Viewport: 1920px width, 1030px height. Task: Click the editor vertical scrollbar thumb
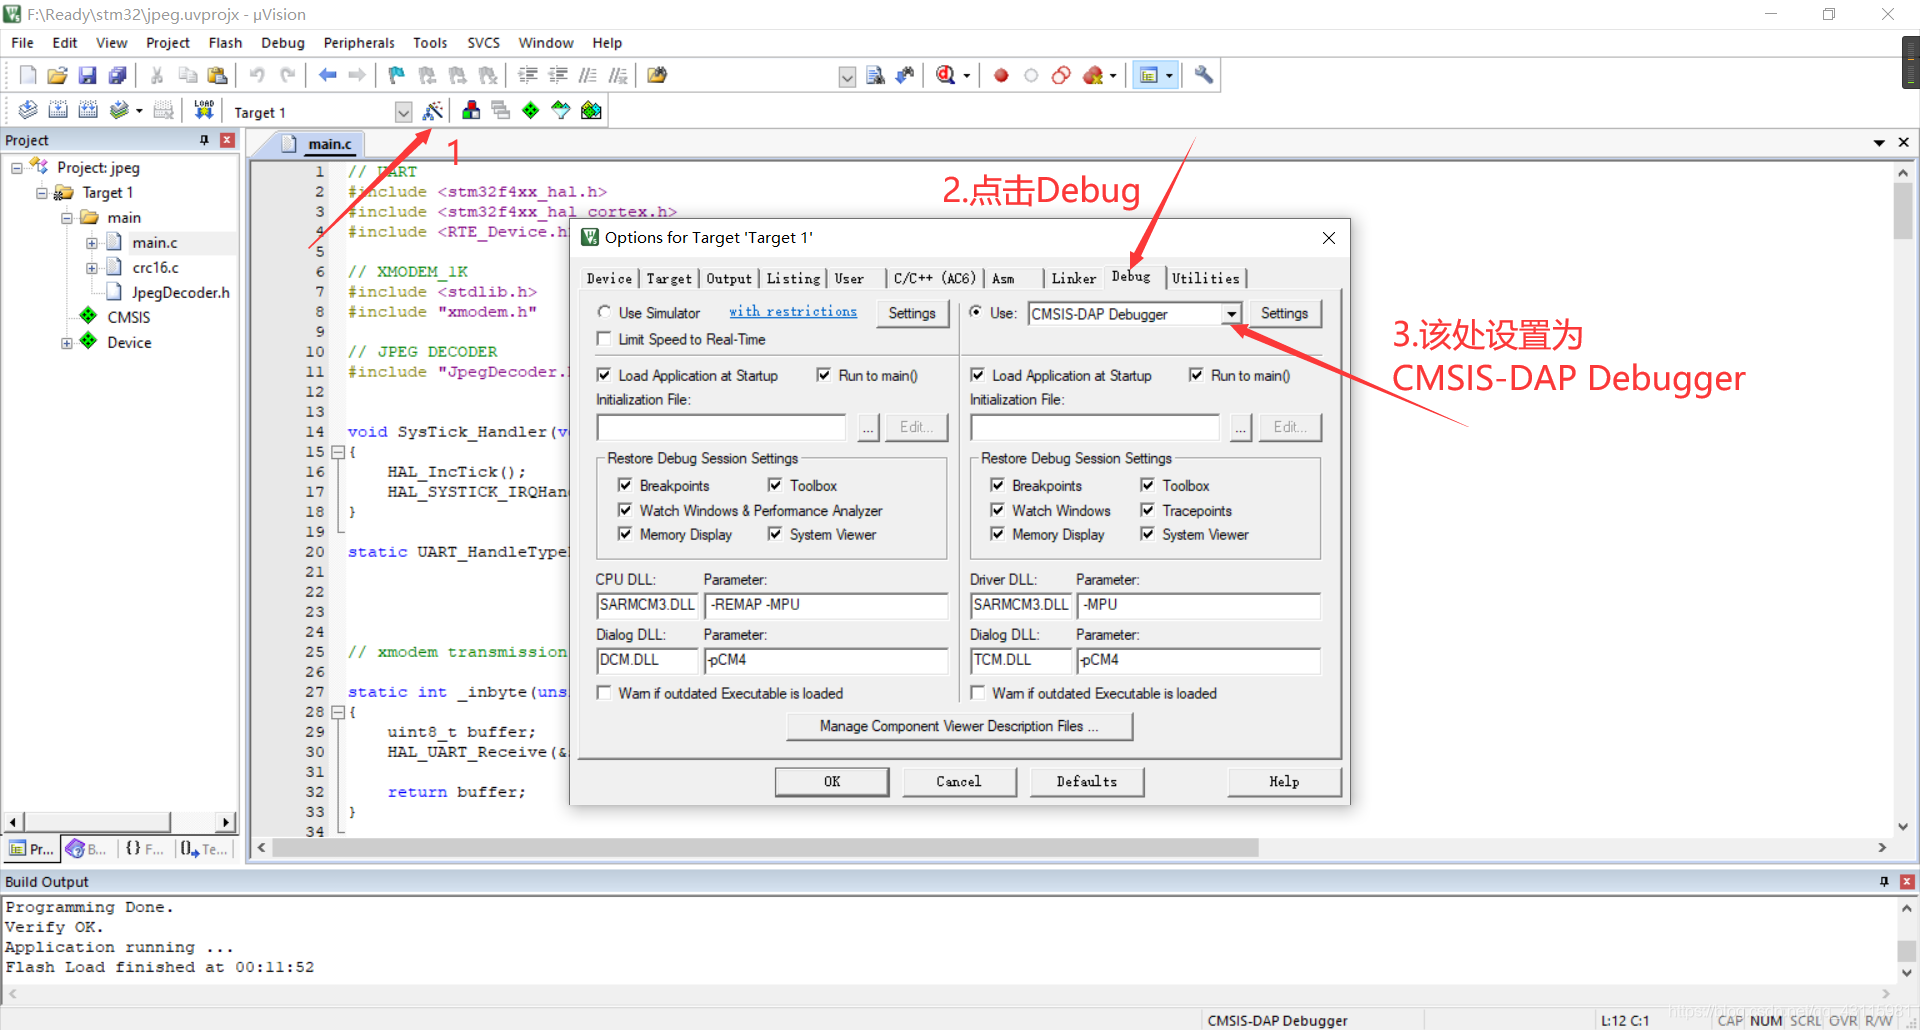[x=1903, y=211]
